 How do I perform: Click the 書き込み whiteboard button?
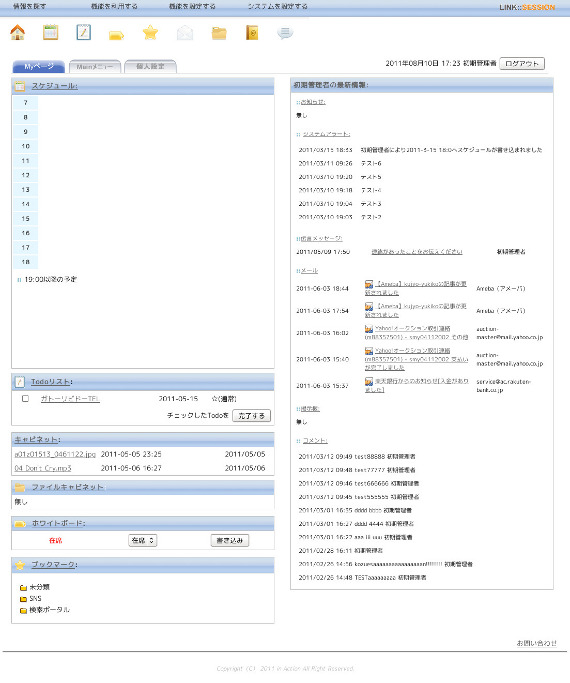(230, 540)
